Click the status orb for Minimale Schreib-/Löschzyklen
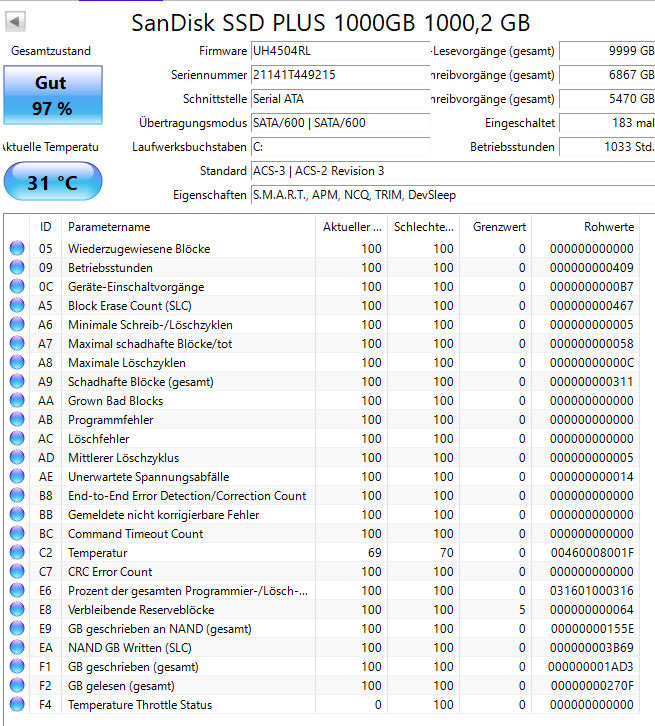This screenshot has width=655, height=726. click(17, 325)
